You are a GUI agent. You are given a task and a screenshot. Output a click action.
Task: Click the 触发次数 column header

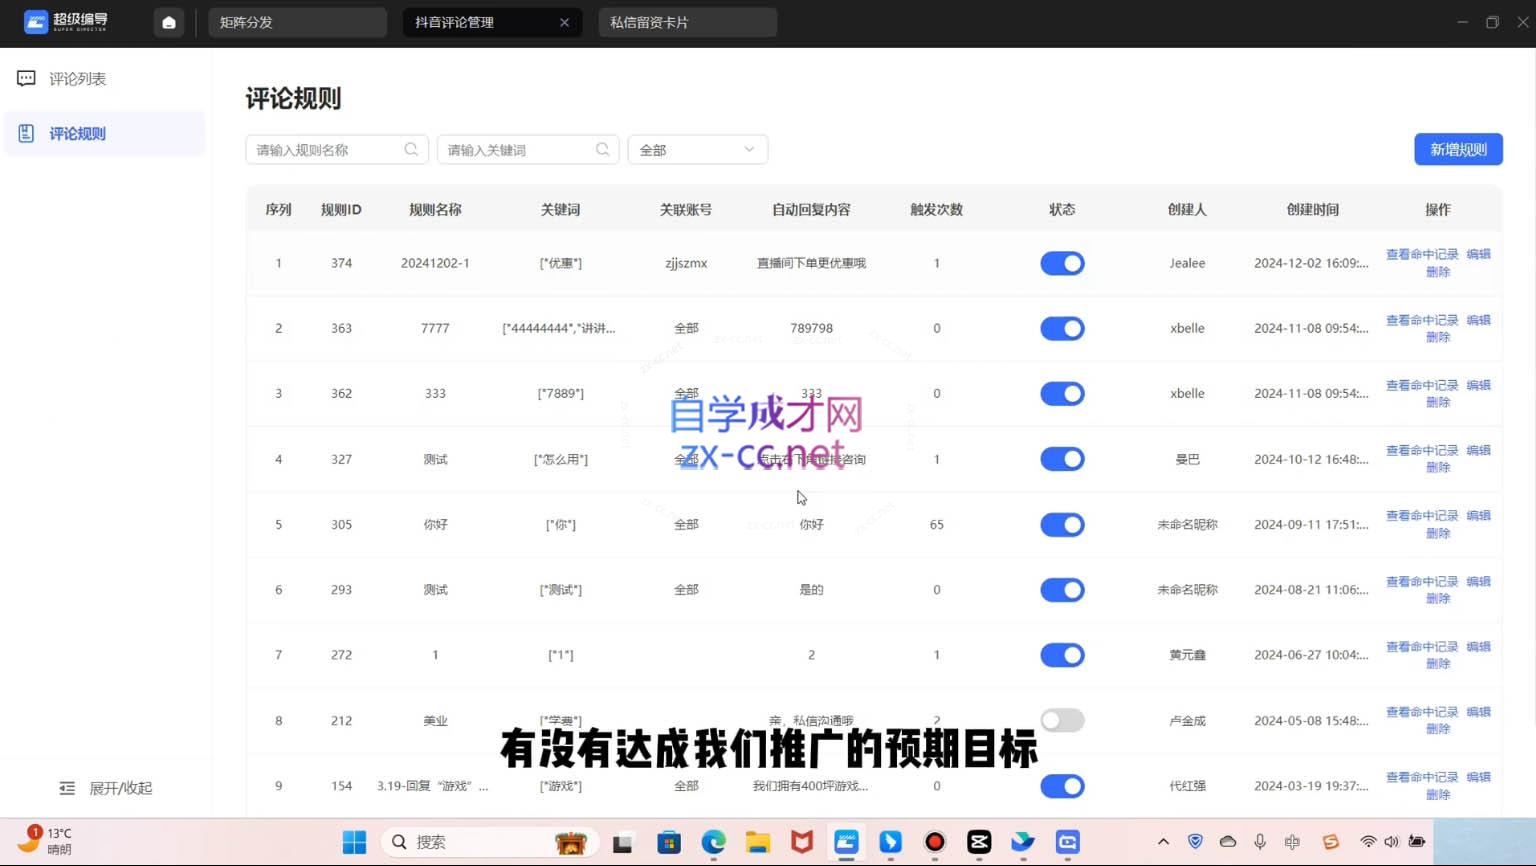[936, 209]
